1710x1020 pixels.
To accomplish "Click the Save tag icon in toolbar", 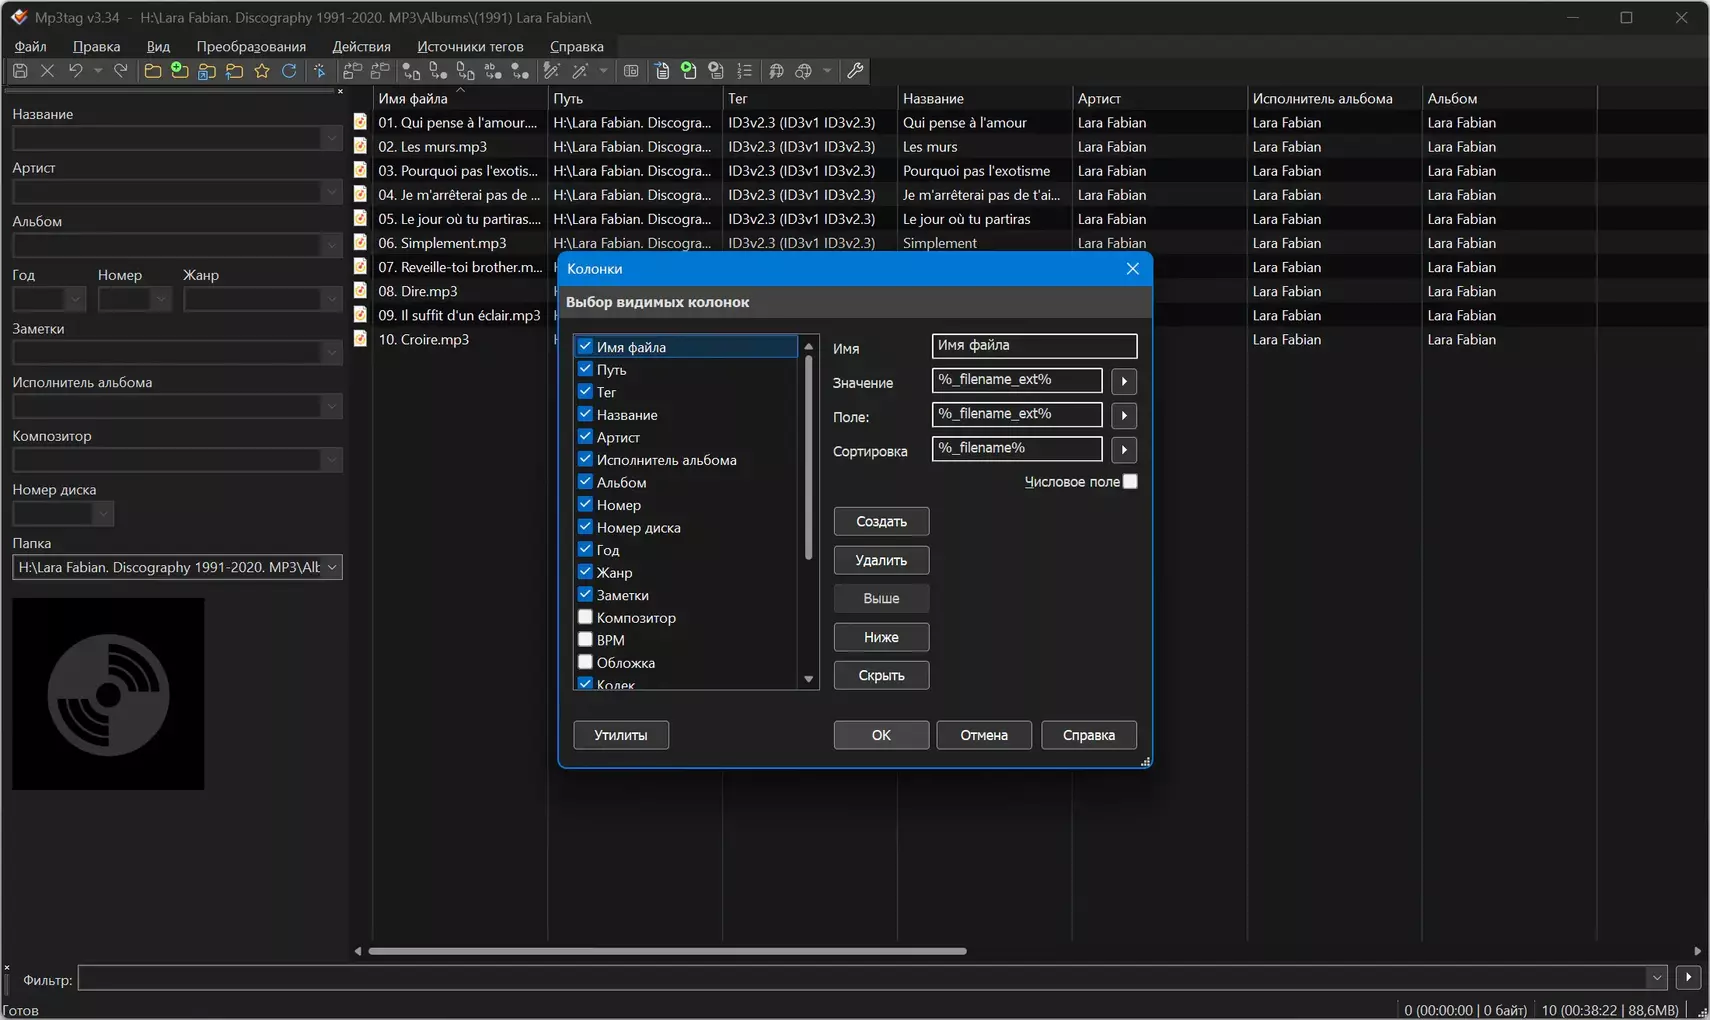I will 20,71.
